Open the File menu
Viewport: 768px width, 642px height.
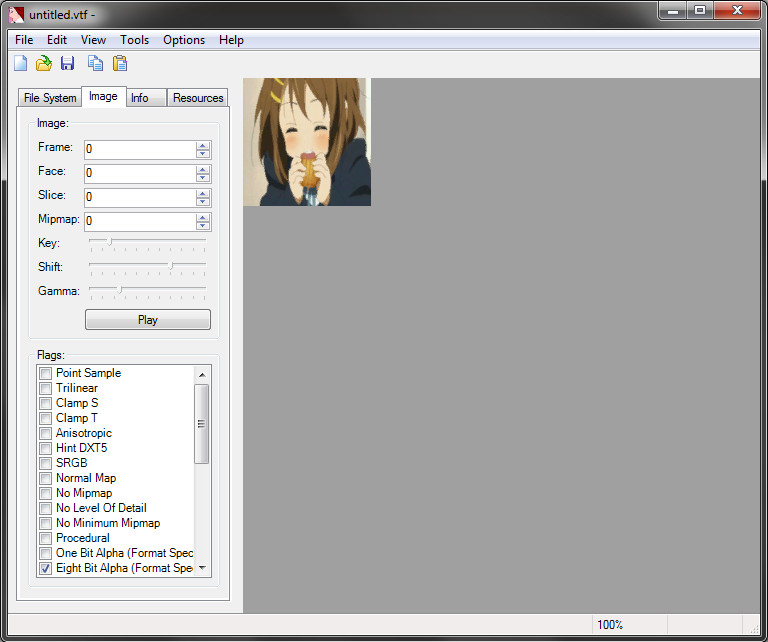tap(24, 40)
